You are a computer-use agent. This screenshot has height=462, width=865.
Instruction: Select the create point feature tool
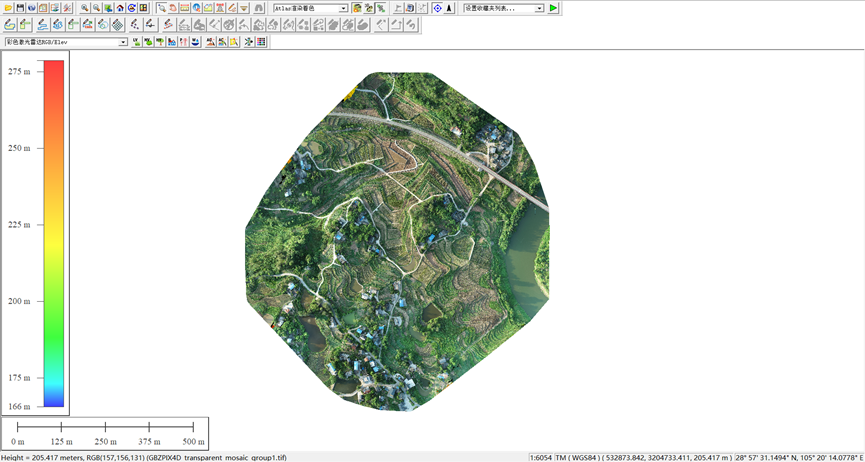[x=135, y=25]
